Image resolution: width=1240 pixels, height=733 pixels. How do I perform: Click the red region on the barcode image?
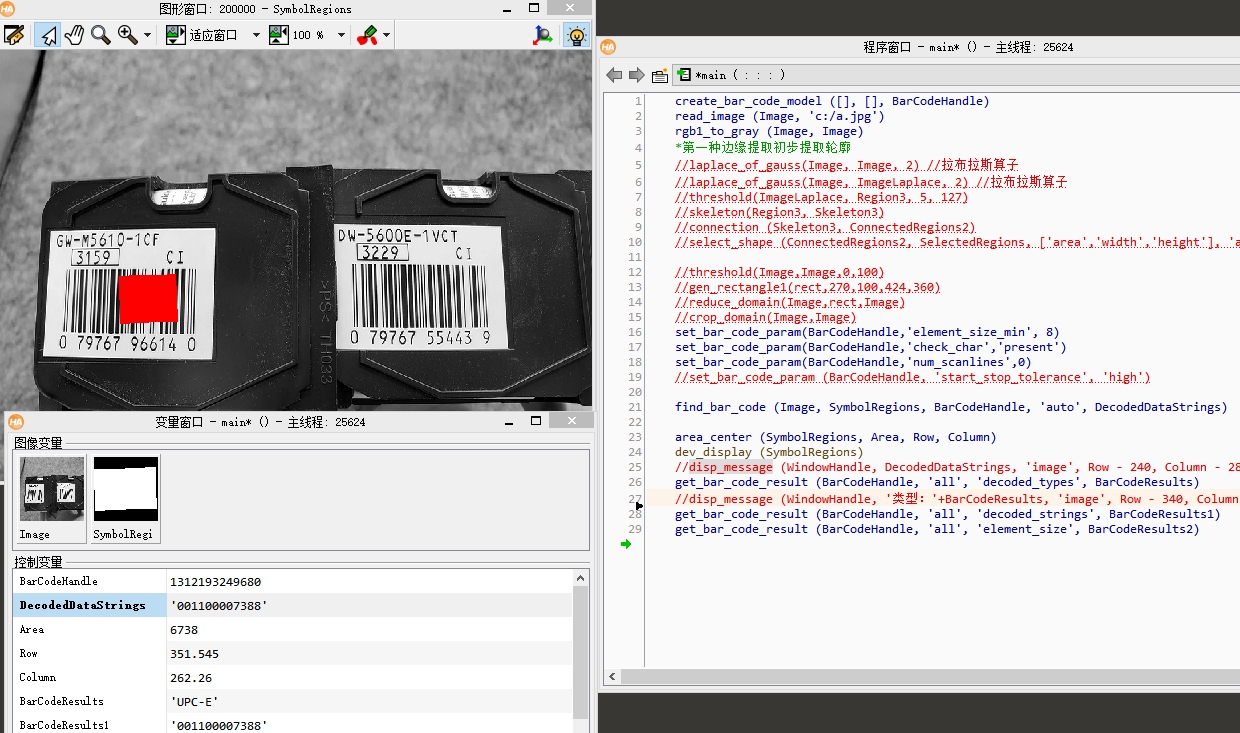point(148,298)
